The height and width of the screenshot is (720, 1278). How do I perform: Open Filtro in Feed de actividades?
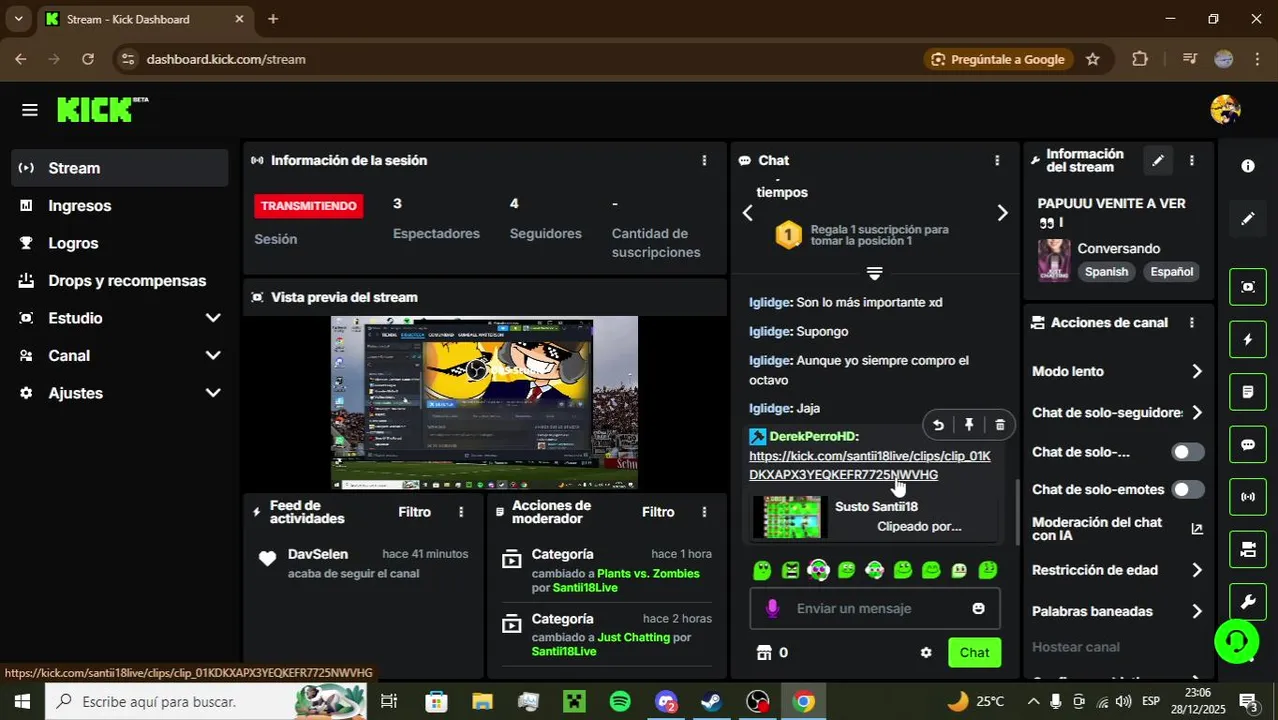414,512
